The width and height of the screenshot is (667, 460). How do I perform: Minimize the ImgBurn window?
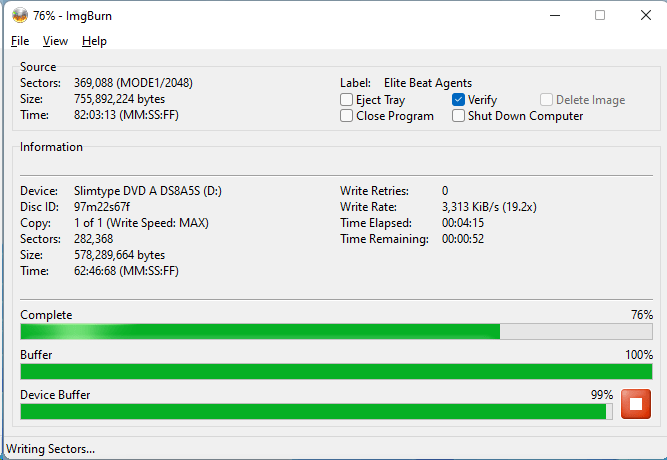(x=555, y=15)
